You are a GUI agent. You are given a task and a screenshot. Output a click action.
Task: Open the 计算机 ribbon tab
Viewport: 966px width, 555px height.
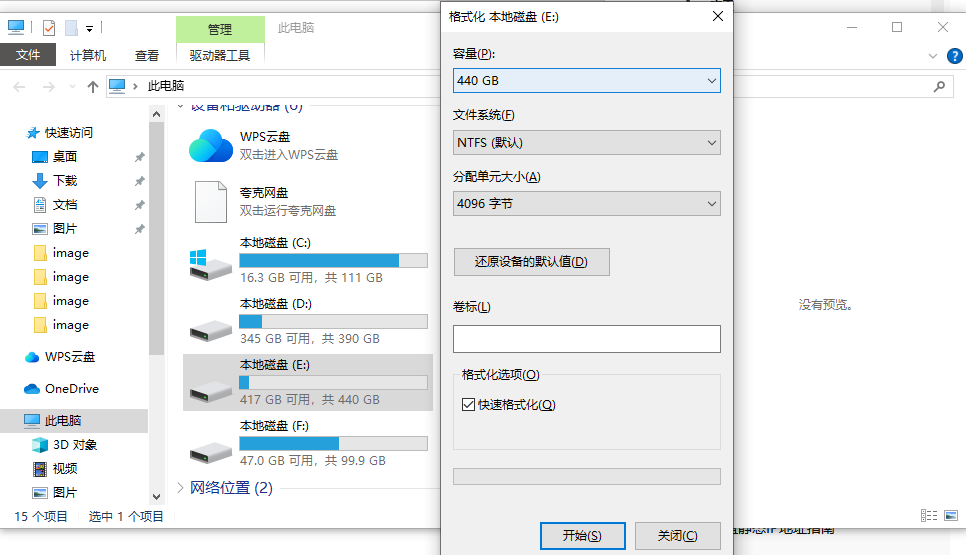click(x=87, y=55)
